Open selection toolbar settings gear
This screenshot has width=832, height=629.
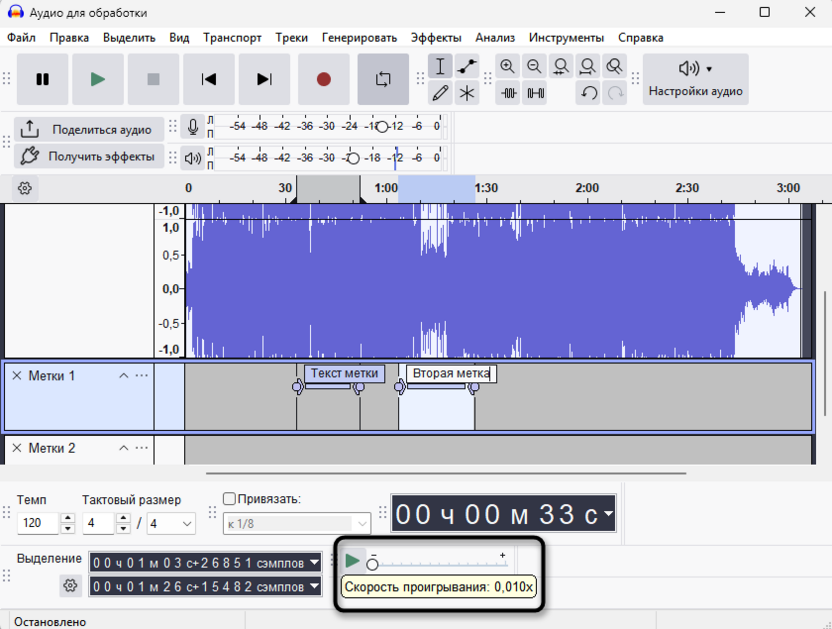[70, 585]
